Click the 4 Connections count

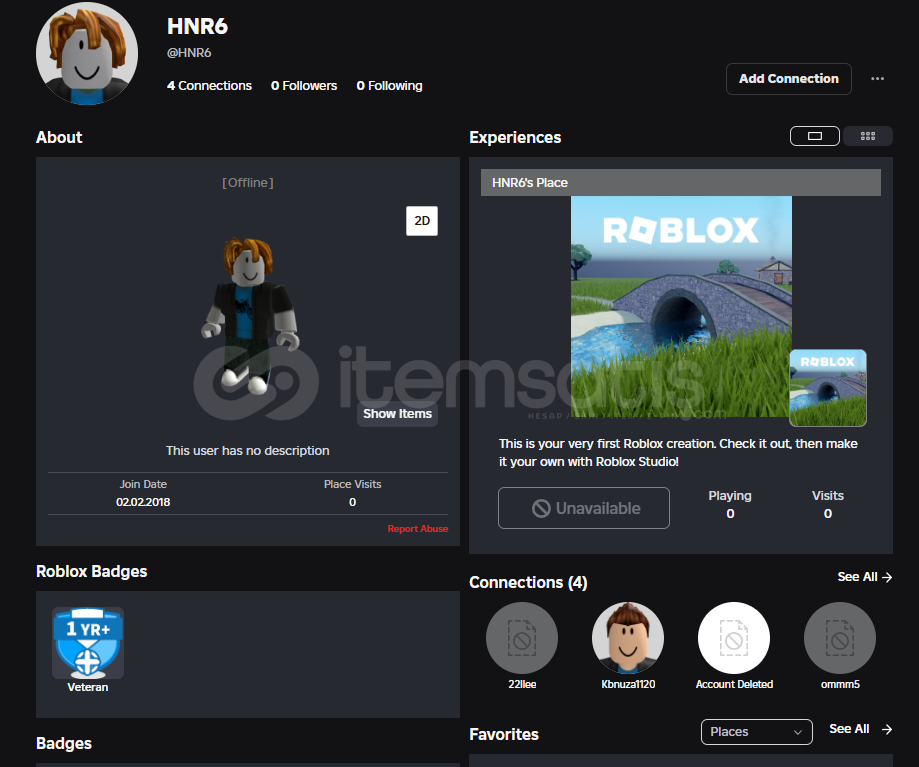click(x=209, y=86)
